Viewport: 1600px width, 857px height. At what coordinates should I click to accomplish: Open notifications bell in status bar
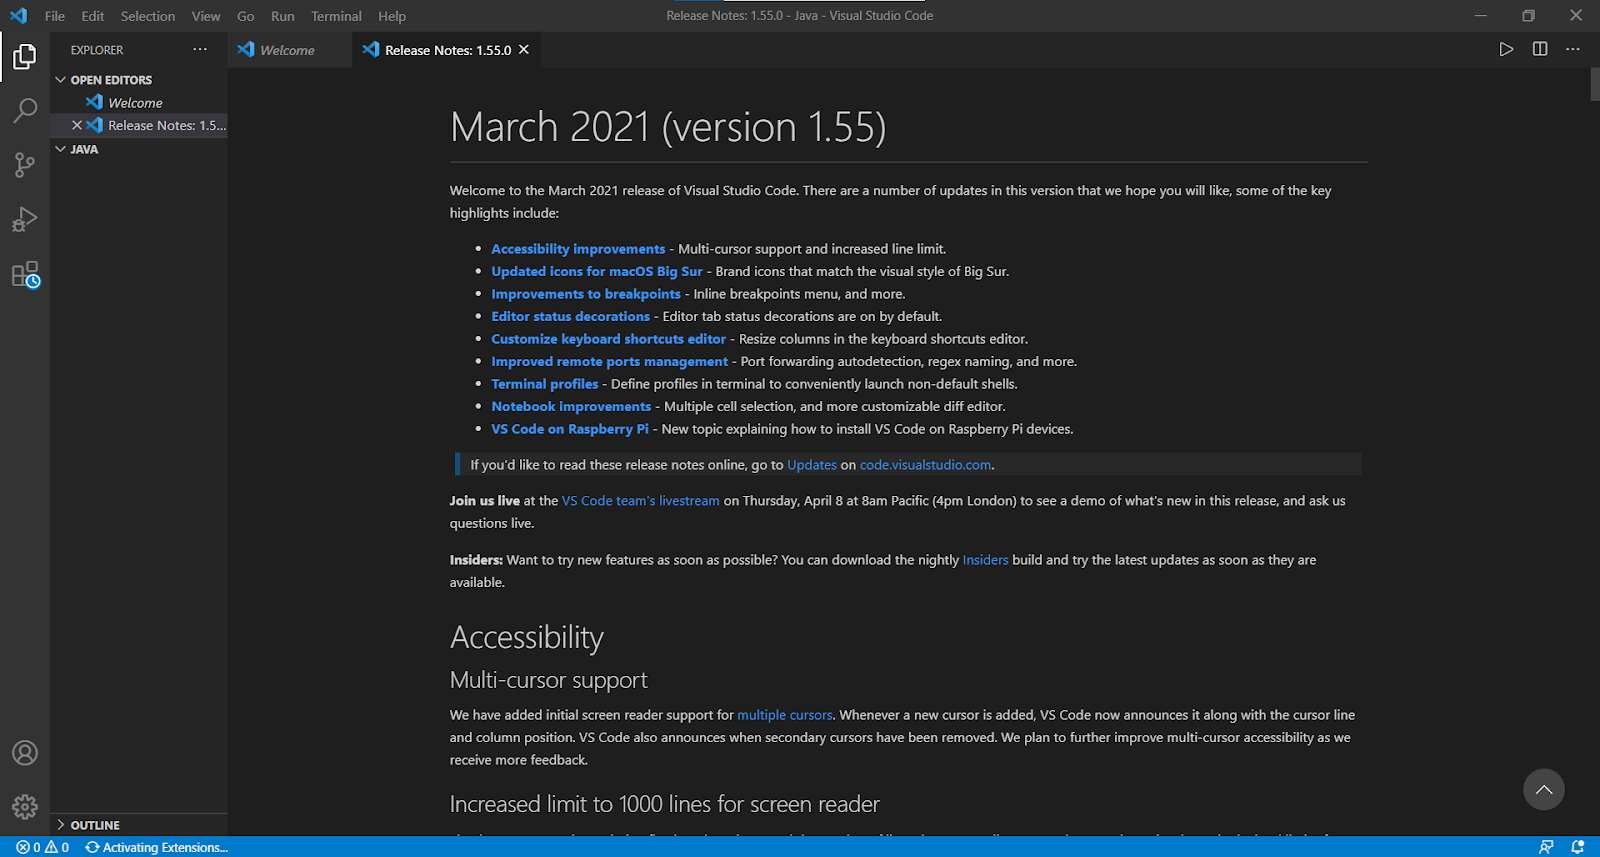click(1578, 847)
